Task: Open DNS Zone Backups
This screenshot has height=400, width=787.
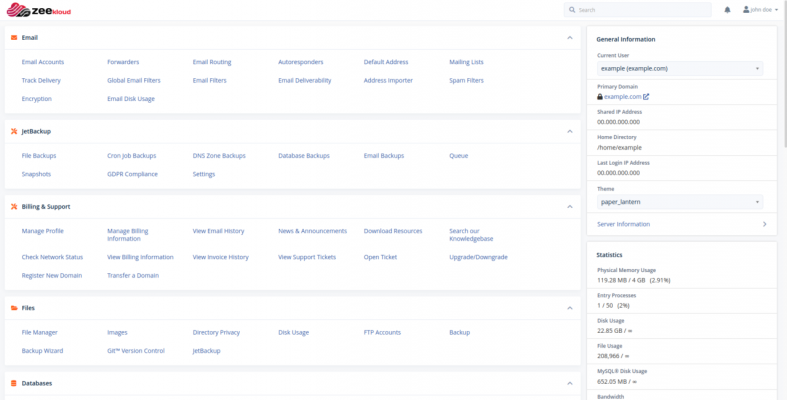Action: (219, 156)
